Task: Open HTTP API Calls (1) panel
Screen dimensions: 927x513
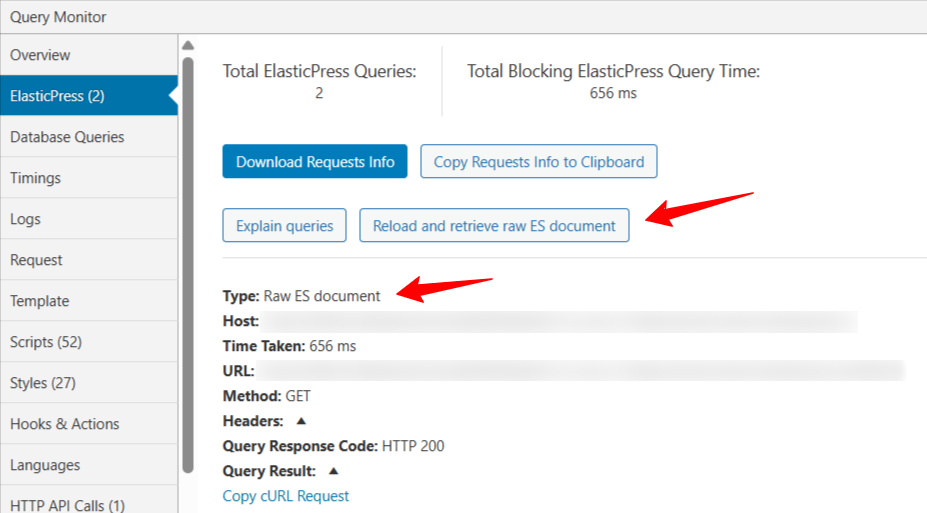Action: (67, 505)
